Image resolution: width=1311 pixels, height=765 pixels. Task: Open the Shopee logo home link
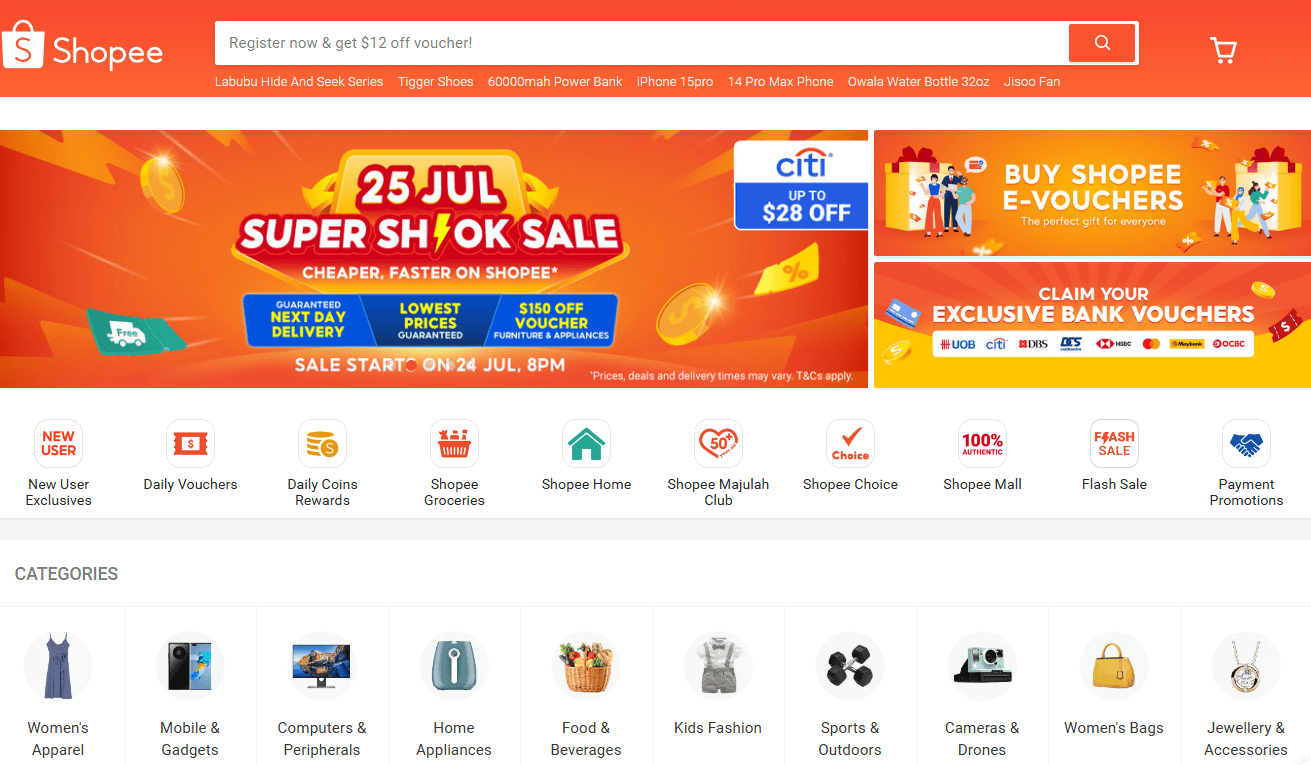[x=83, y=47]
